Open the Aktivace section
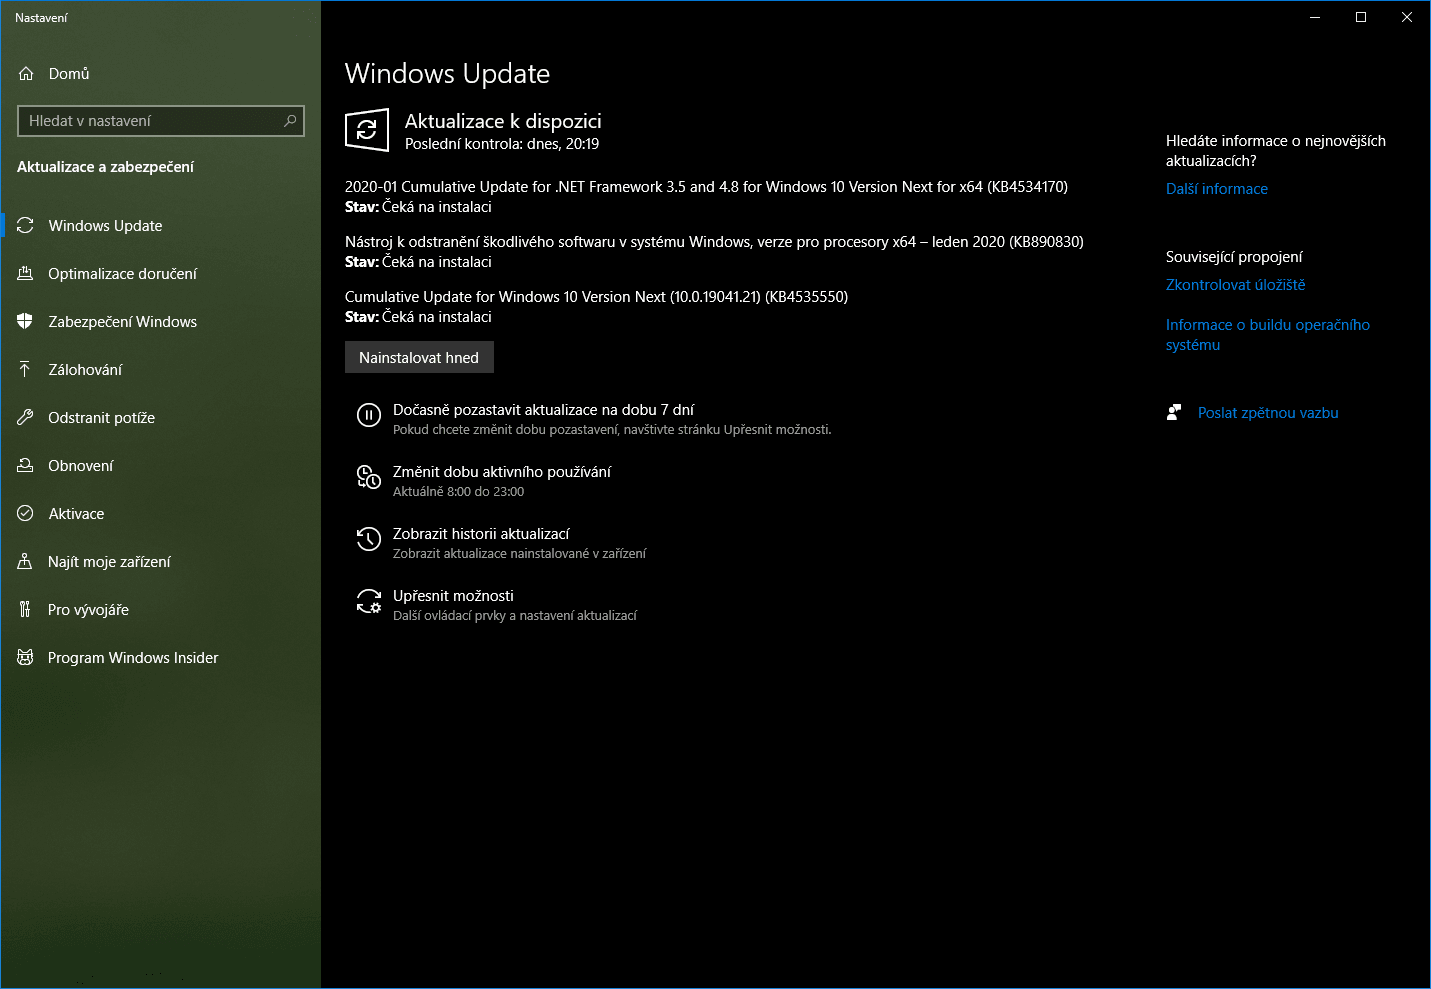Screen dimensions: 1431x989 [76, 513]
